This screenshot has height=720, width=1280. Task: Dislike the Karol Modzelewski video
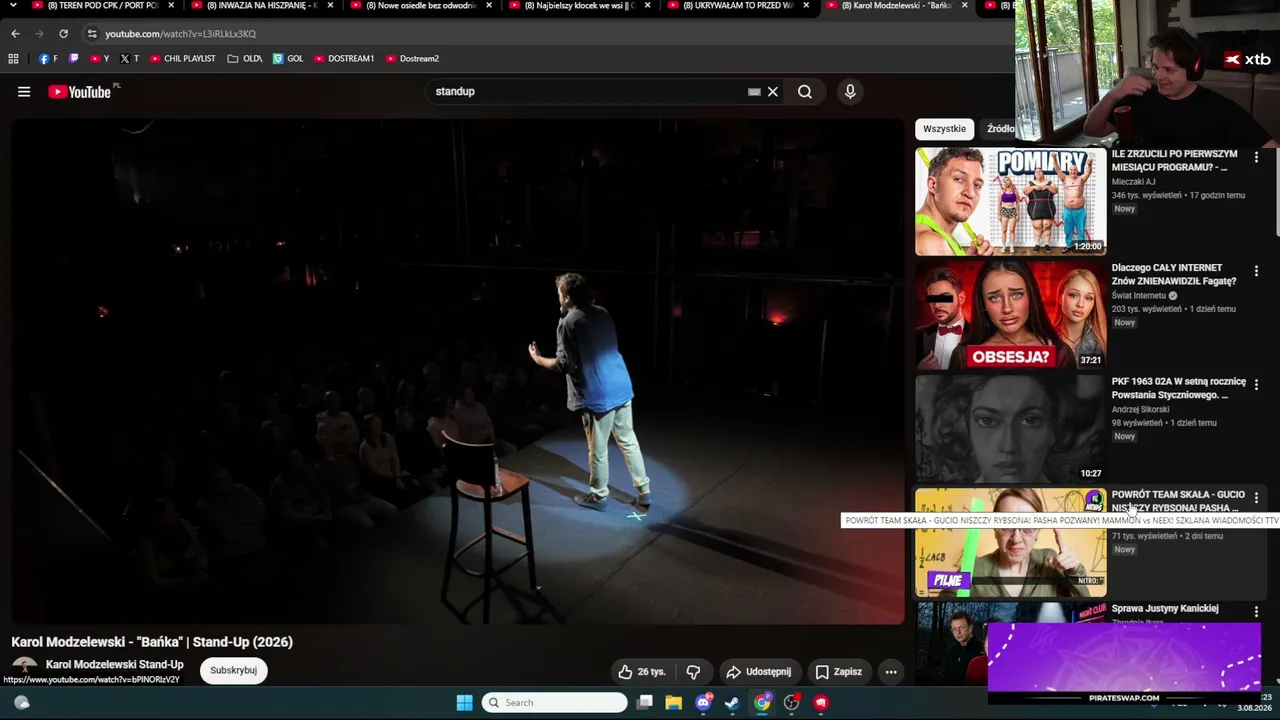693,672
